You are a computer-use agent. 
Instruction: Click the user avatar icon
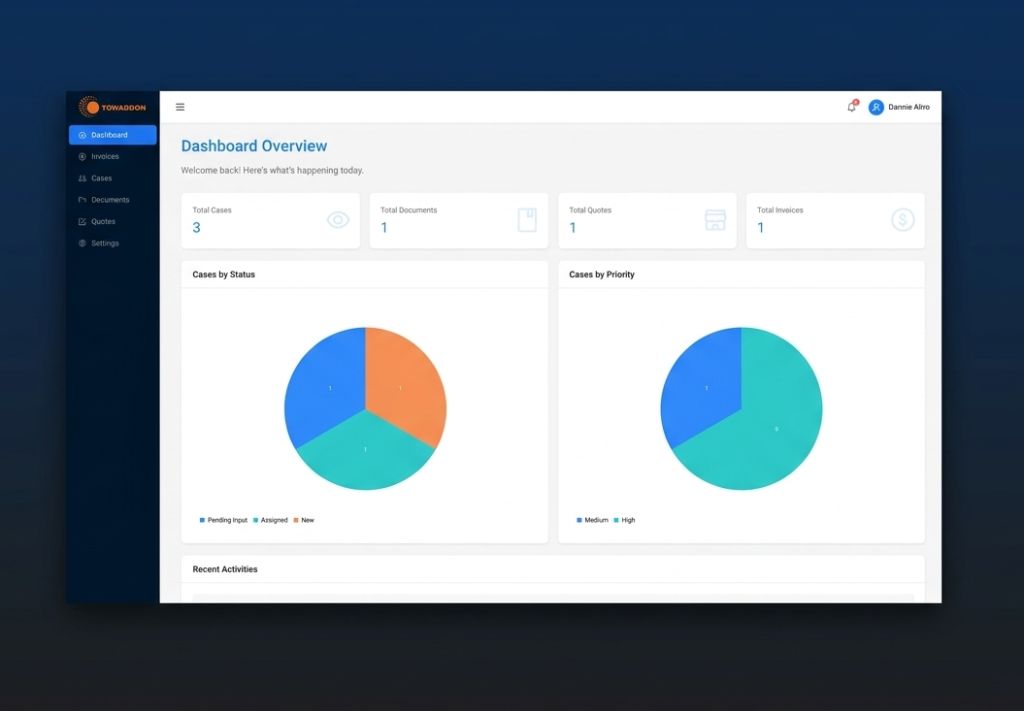click(x=876, y=107)
